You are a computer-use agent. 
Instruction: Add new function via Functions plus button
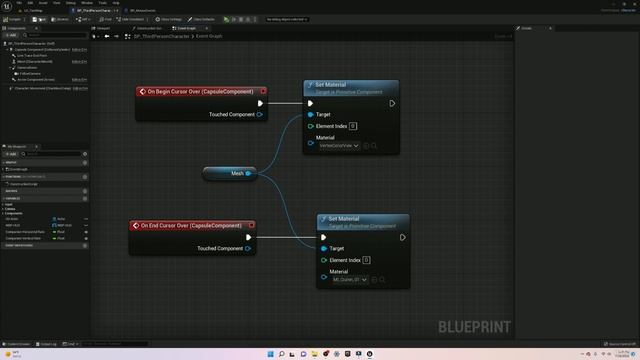click(85, 177)
